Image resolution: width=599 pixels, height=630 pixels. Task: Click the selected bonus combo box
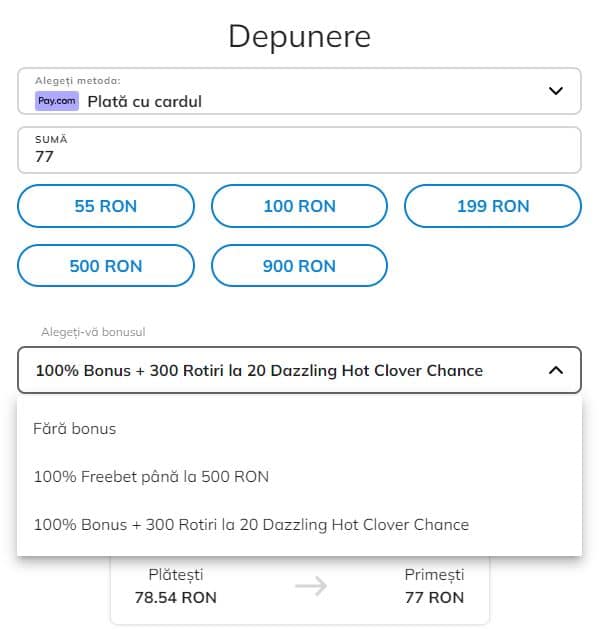point(299,370)
